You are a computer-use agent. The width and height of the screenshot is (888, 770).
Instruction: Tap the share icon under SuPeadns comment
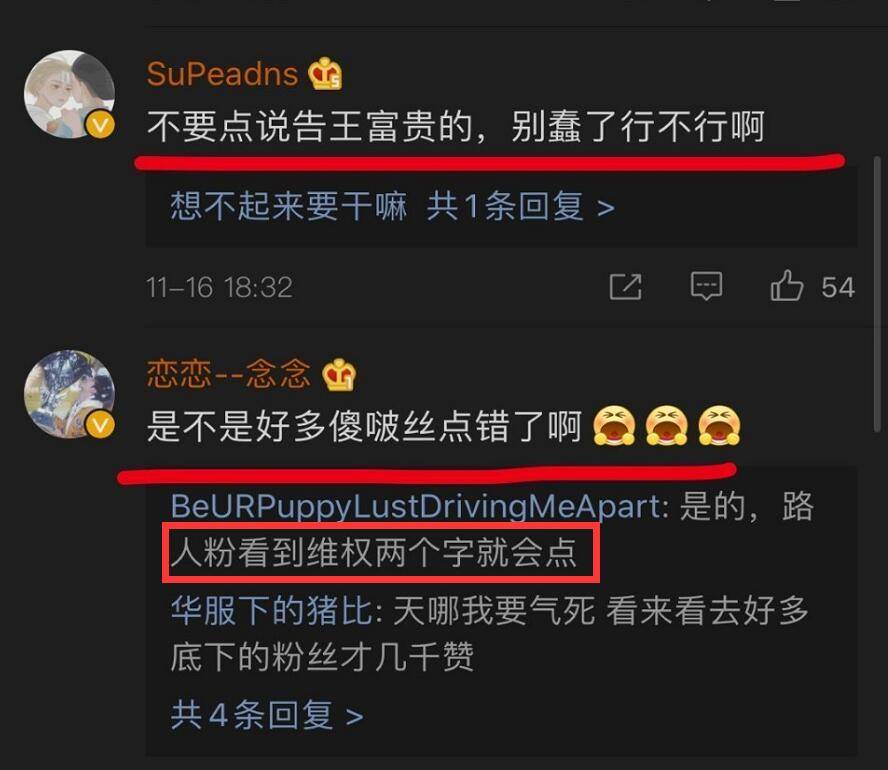(x=625, y=287)
